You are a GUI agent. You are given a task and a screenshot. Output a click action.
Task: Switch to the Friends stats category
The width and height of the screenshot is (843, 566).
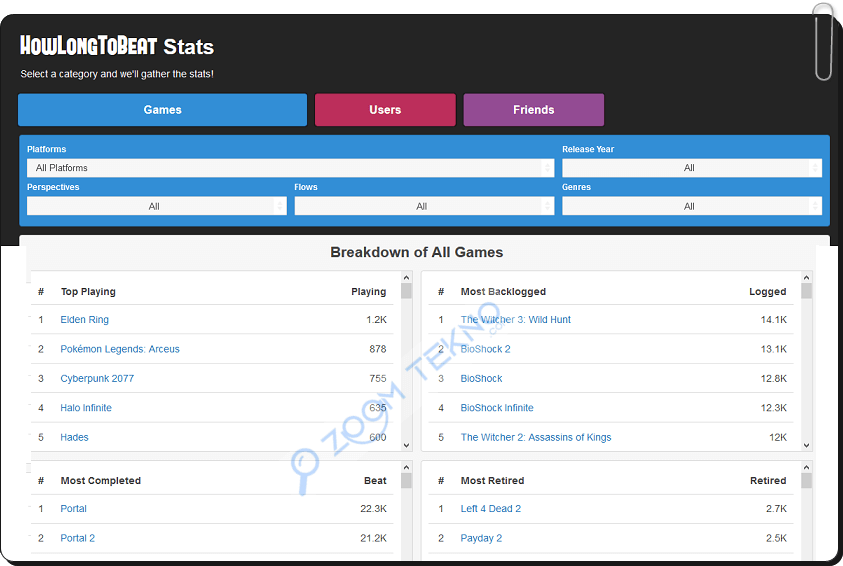tap(533, 110)
